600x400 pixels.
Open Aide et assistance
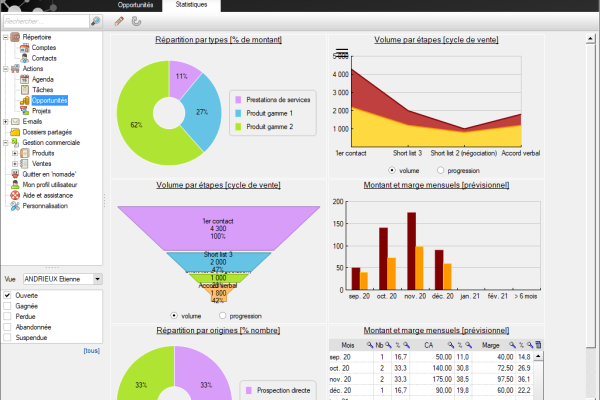click(x=48, y=195)
